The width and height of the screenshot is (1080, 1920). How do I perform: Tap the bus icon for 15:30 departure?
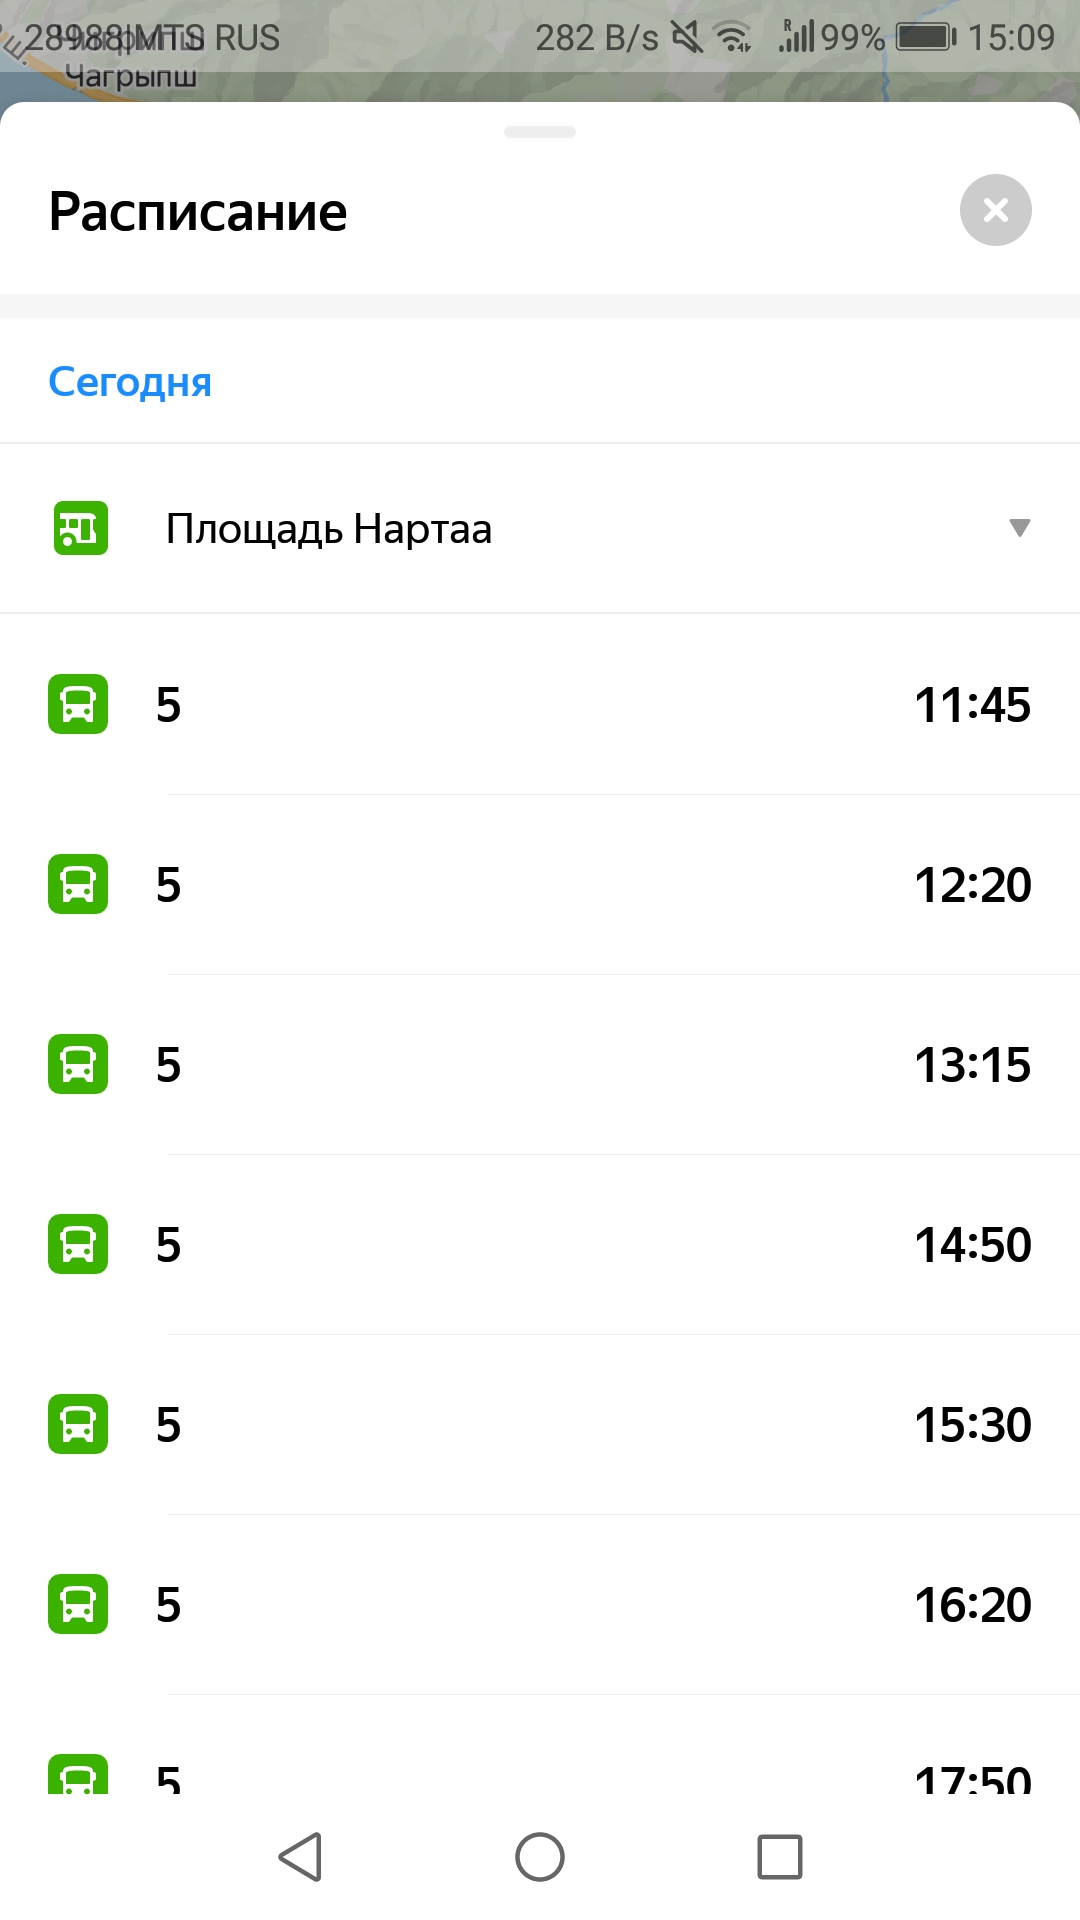(78, 1424)
